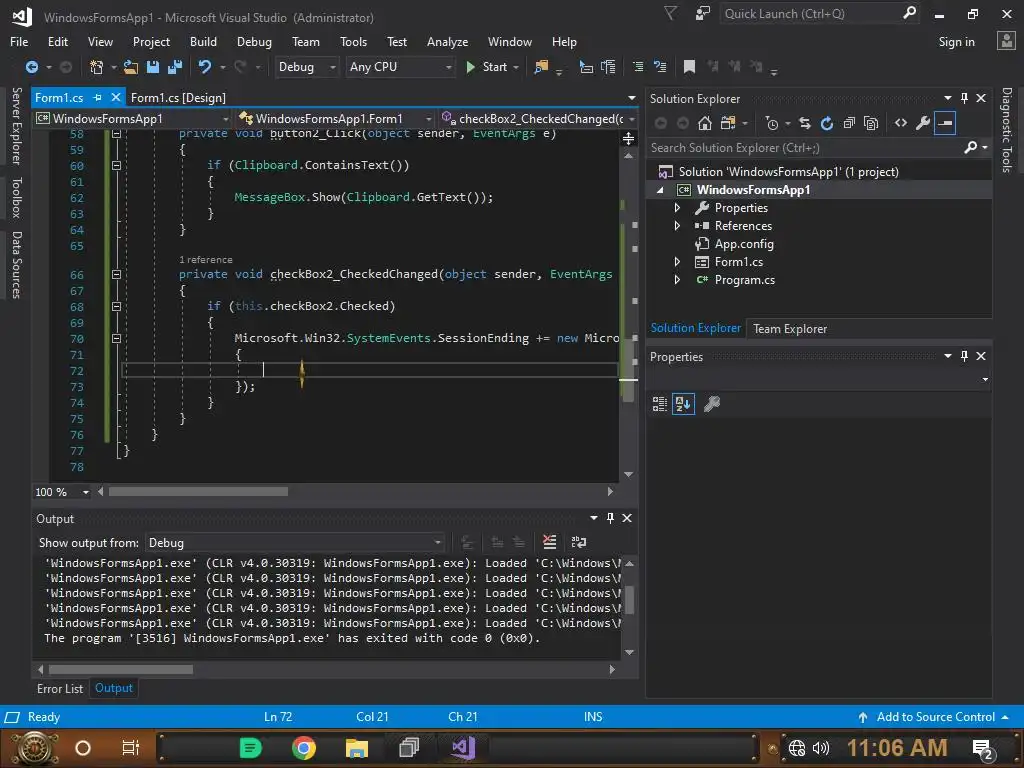Click the Output window vertical scrollbar thumb

(x=630, y=600)
